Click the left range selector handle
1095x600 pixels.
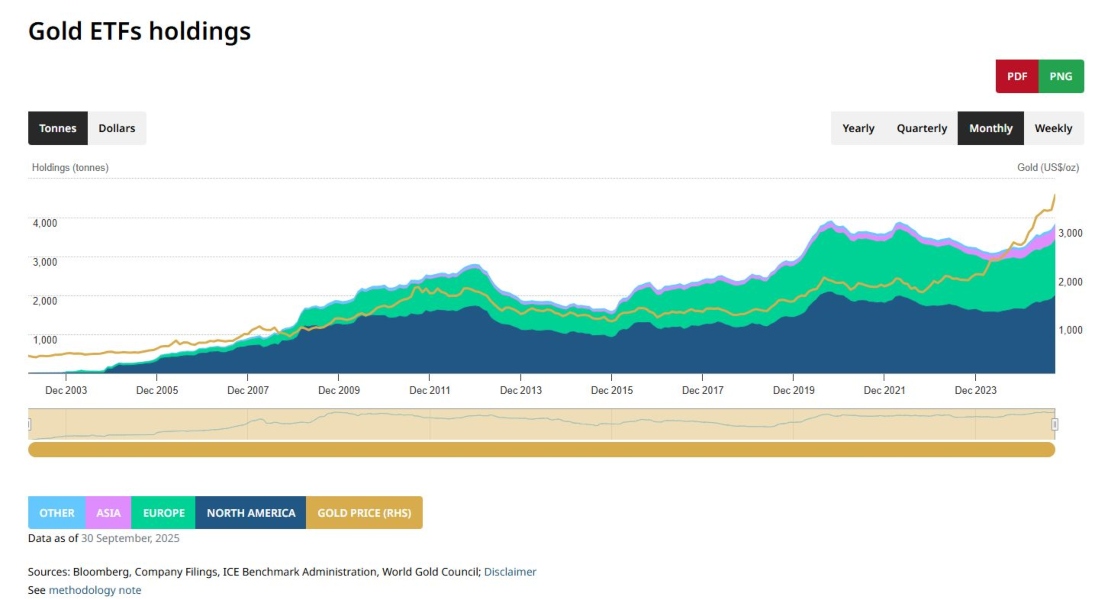point(29,424)
